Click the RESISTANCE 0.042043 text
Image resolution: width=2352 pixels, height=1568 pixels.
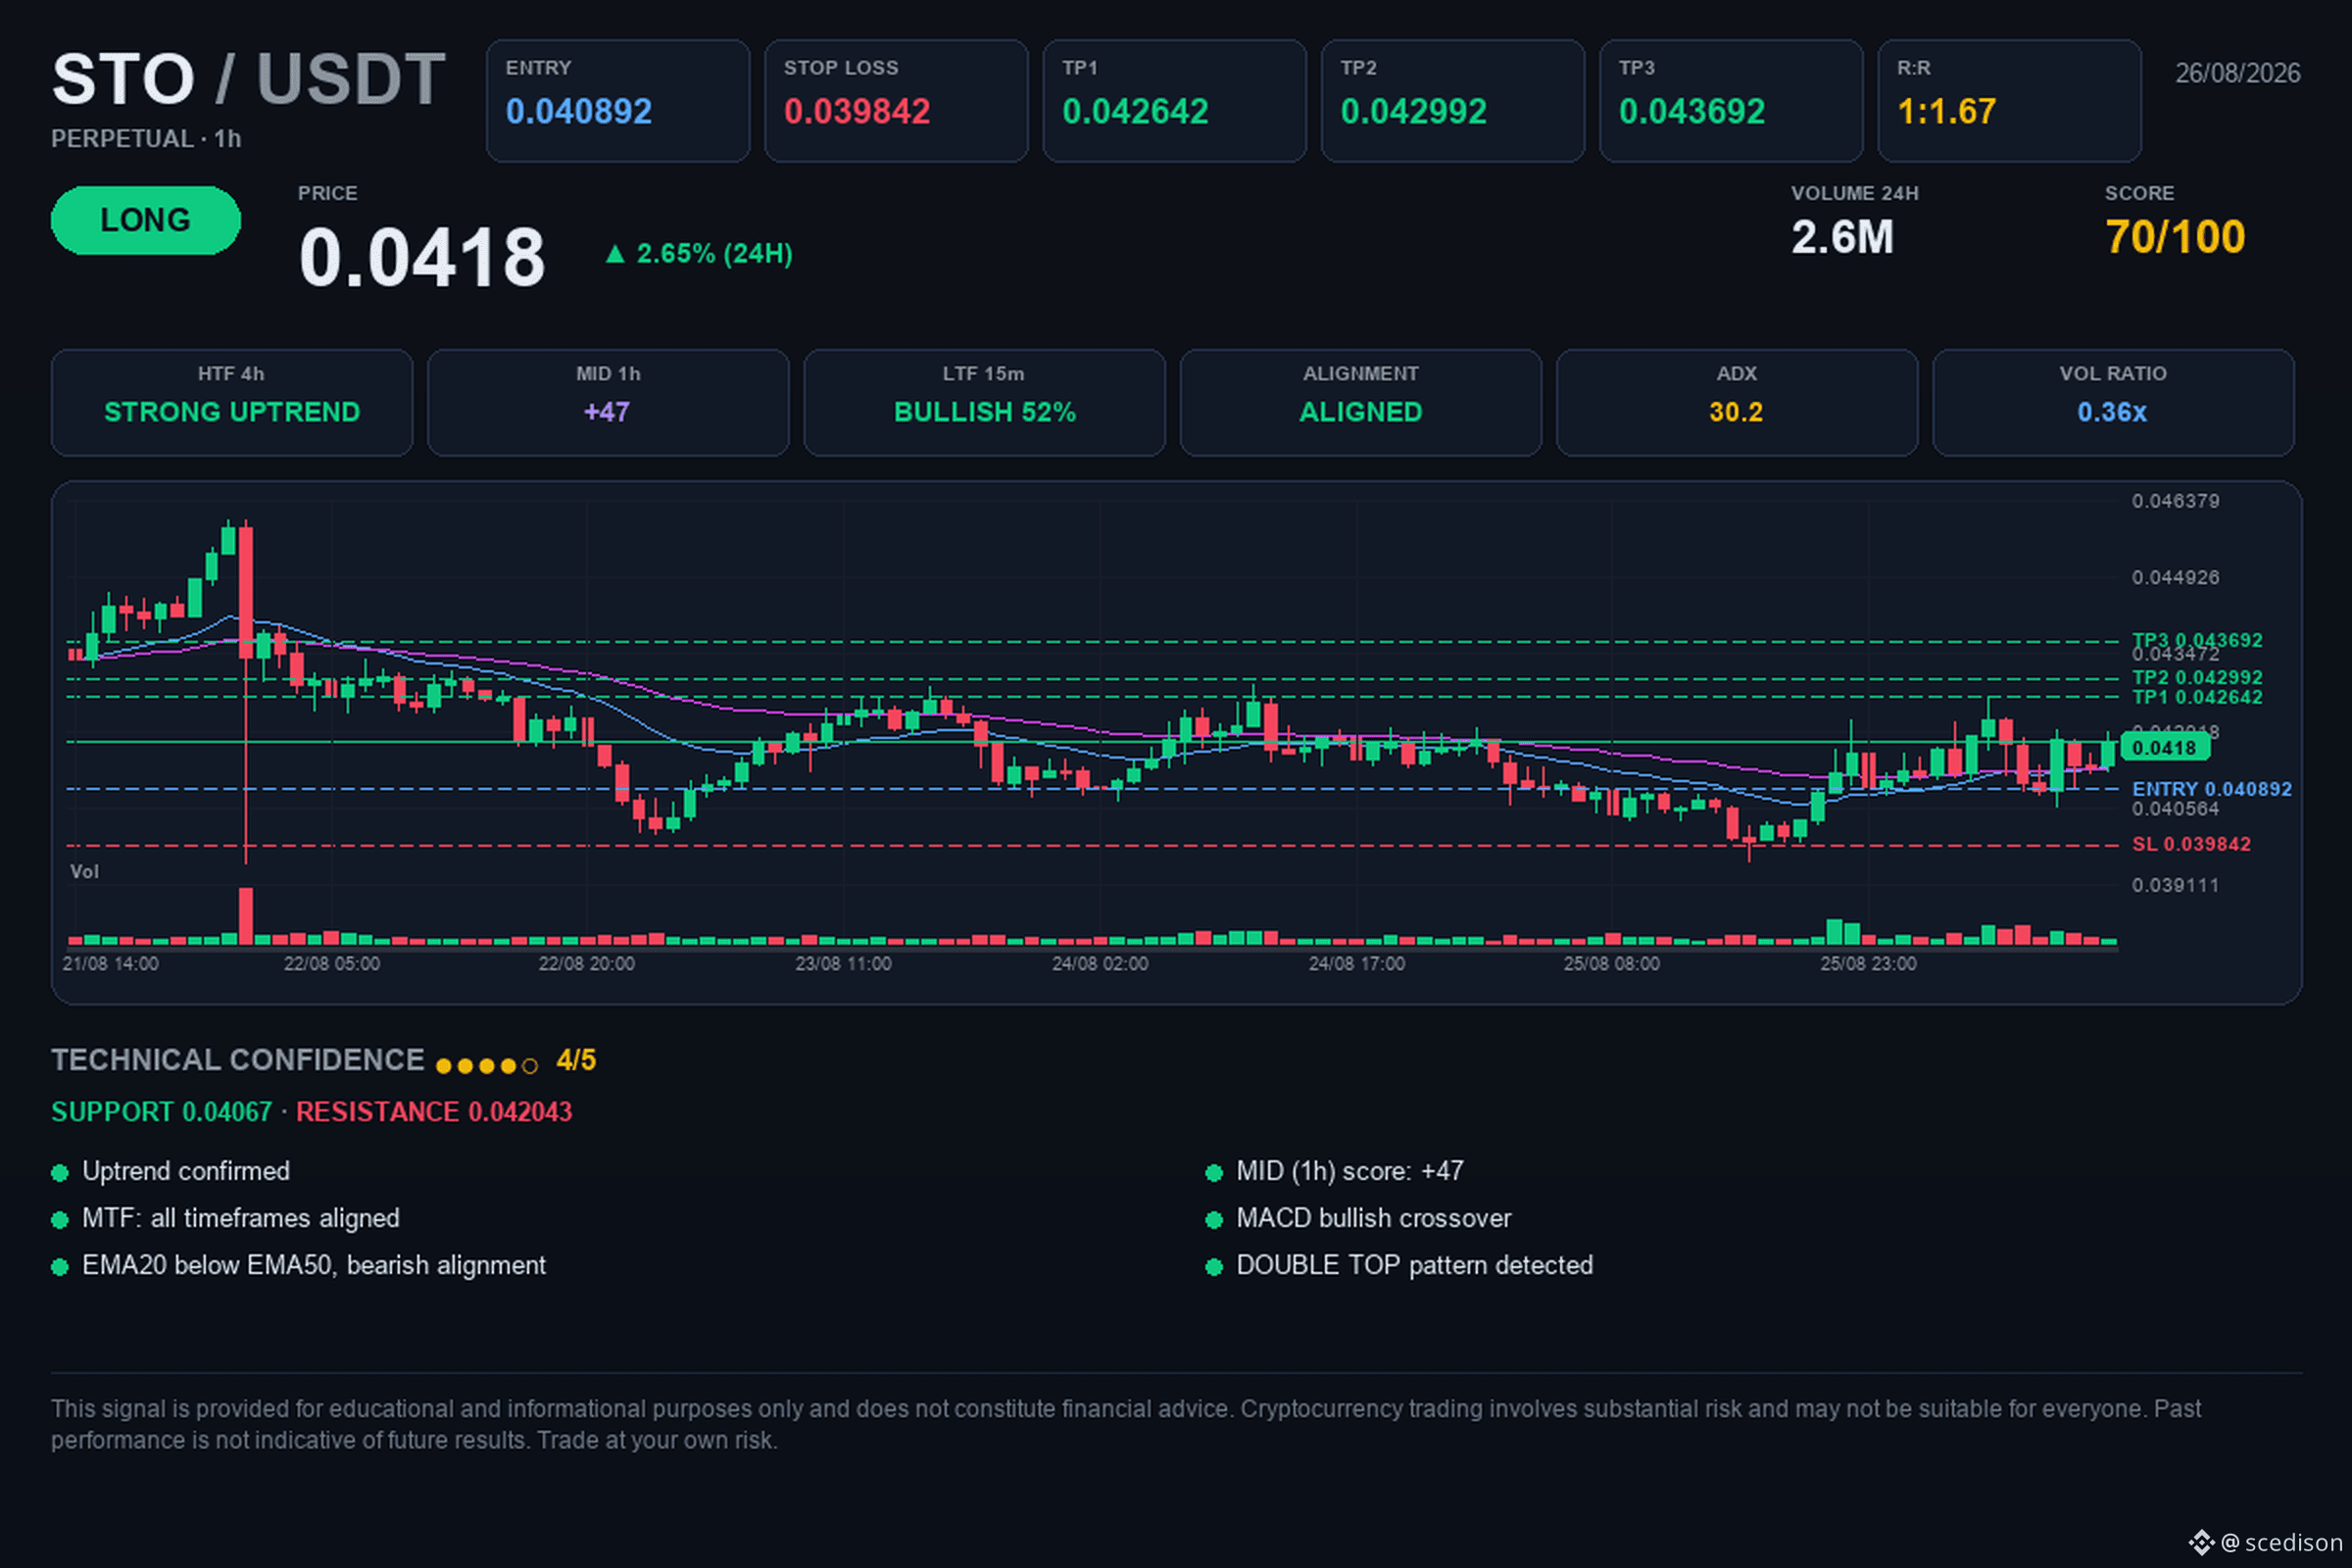(x=434, y=1112)
